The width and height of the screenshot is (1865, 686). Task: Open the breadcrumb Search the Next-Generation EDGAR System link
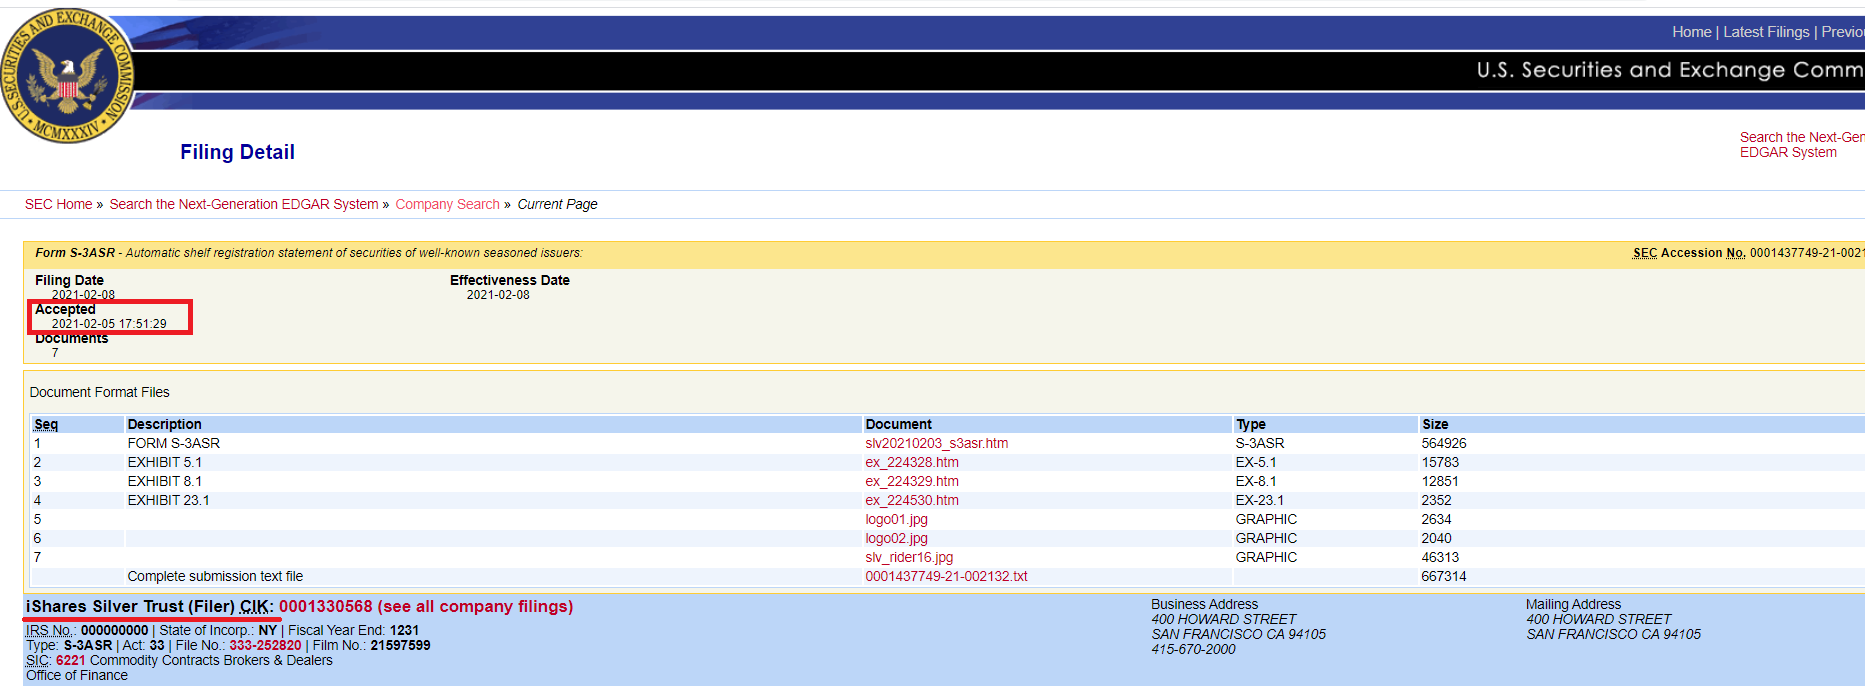tap(244, 204)
